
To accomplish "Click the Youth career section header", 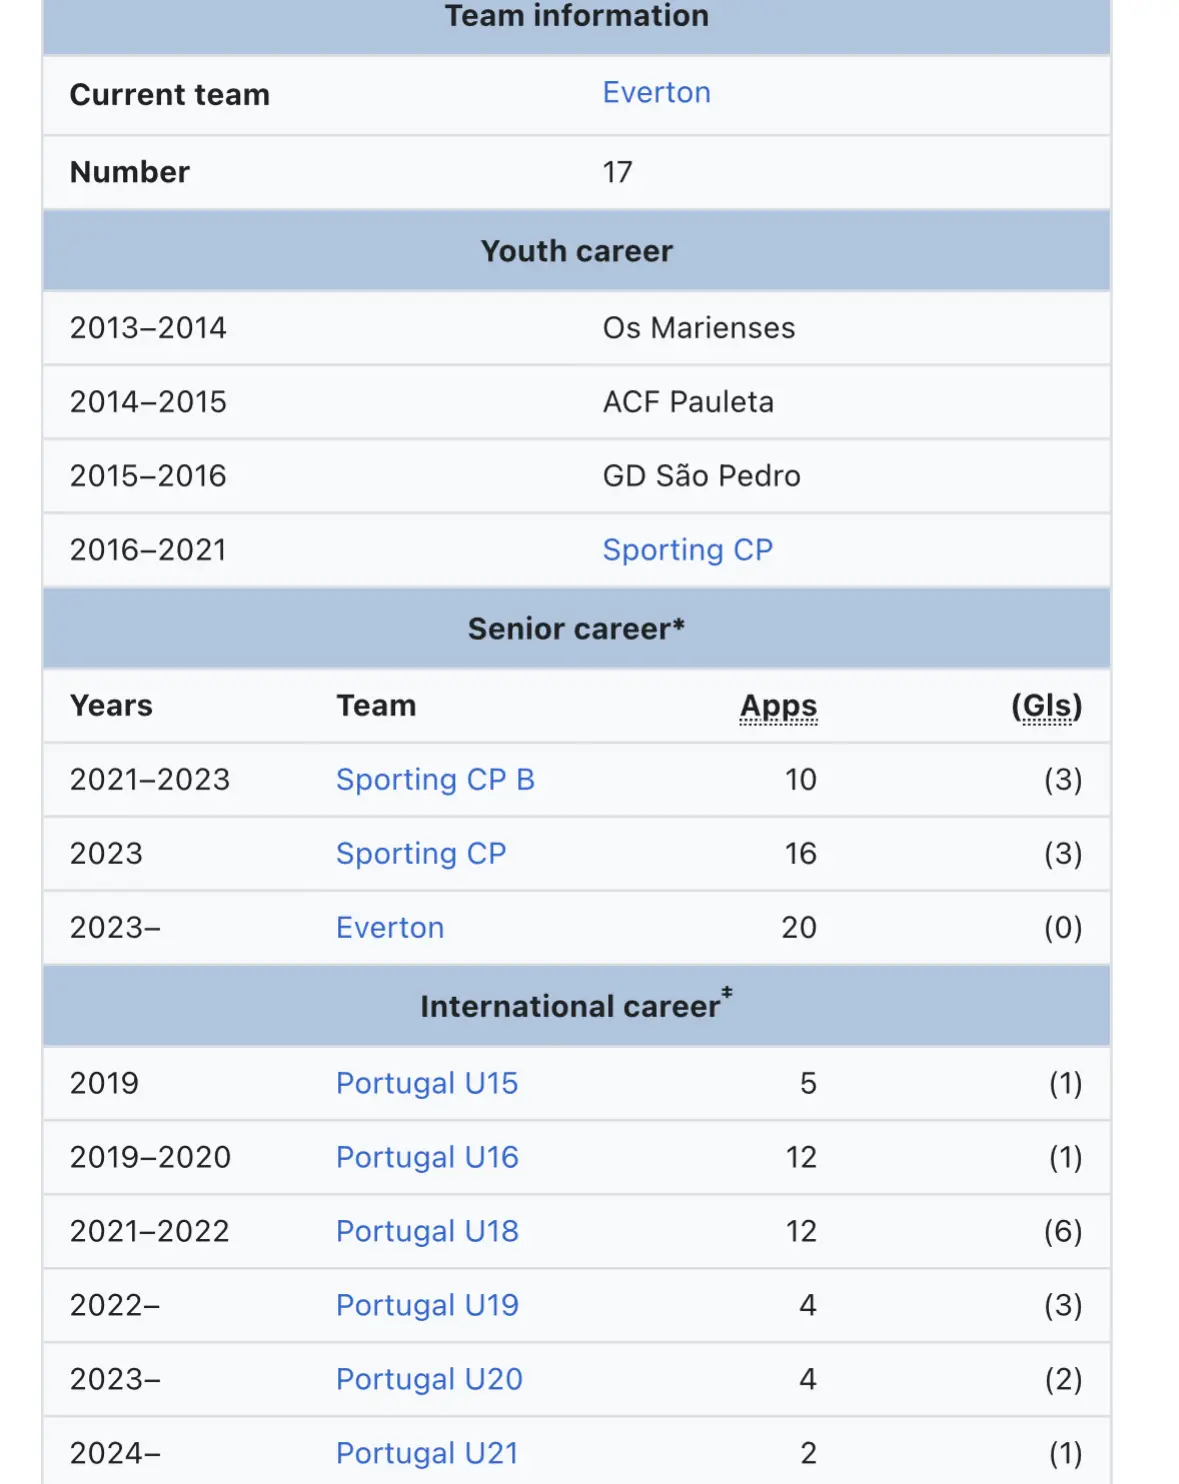I will 576,251.
